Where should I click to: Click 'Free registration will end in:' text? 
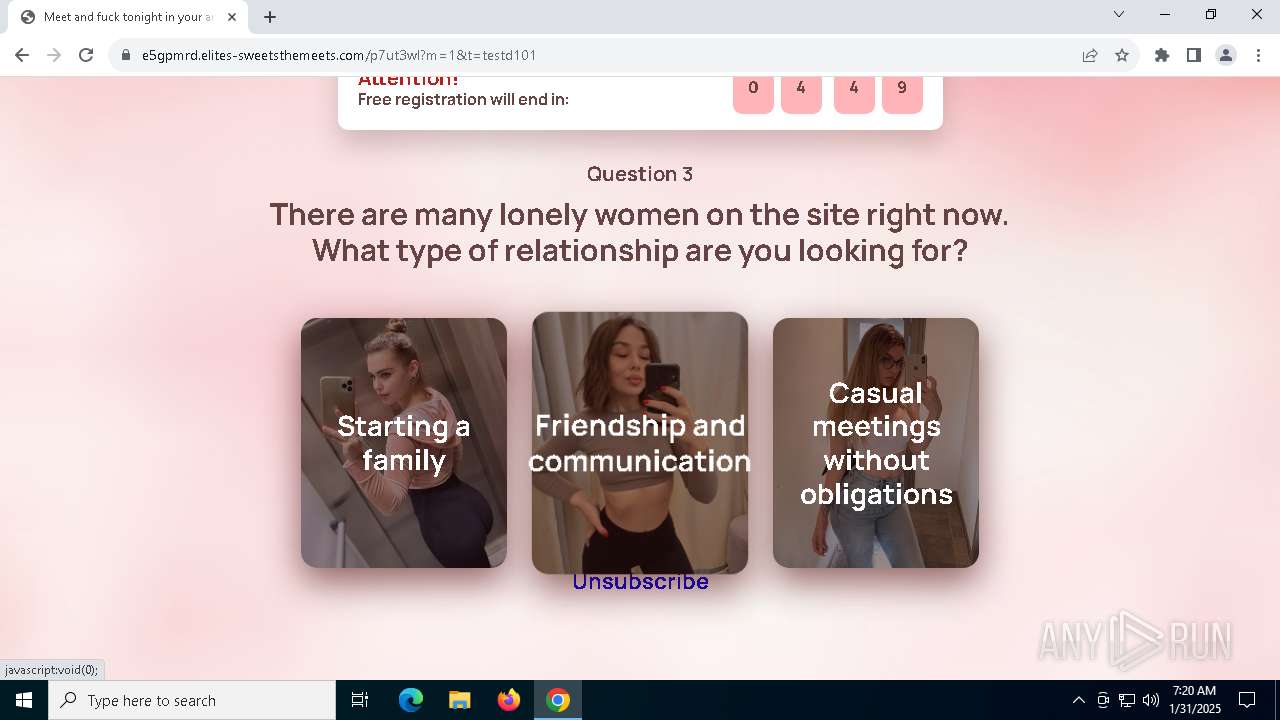point(463,99)
